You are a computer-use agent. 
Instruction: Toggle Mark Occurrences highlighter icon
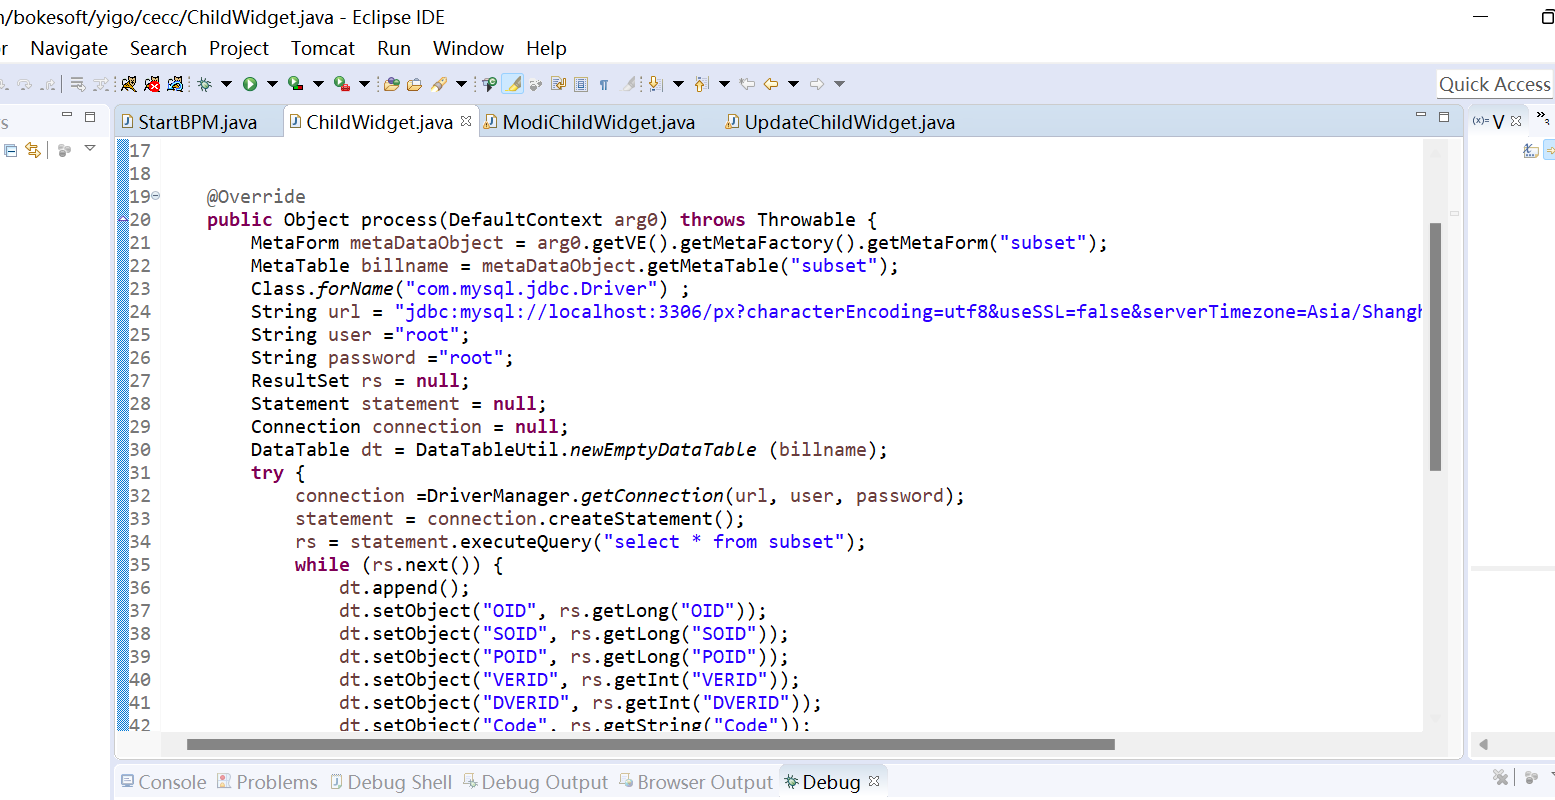tap(513, 84)
